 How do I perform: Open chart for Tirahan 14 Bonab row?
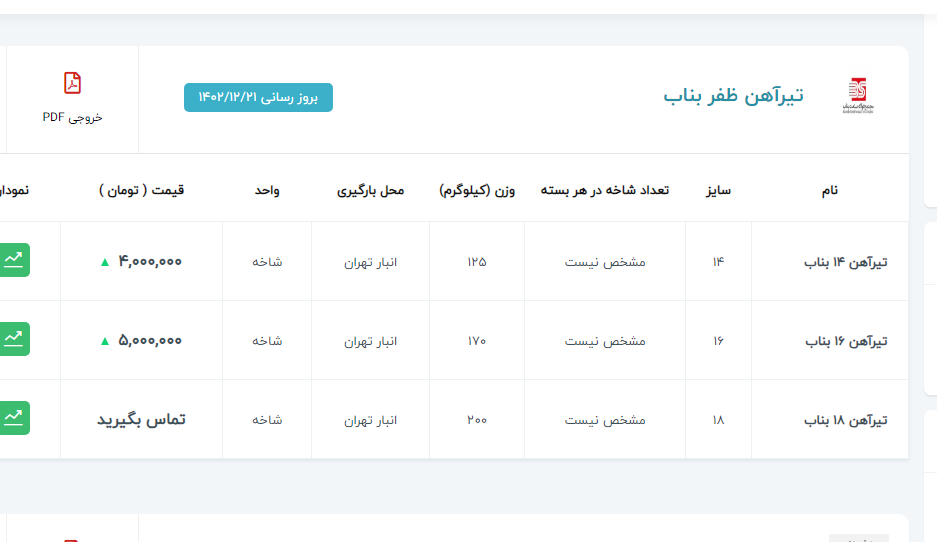click(x=14, y=260)
